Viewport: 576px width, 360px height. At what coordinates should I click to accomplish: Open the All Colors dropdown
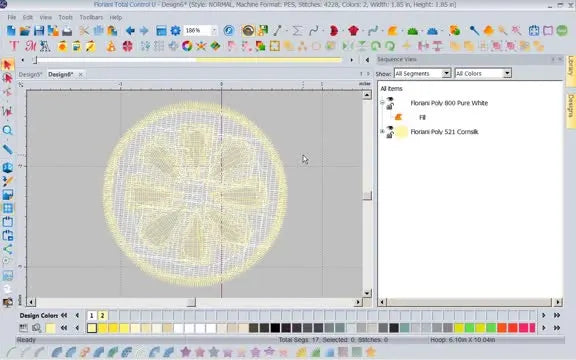pos(507,73)
